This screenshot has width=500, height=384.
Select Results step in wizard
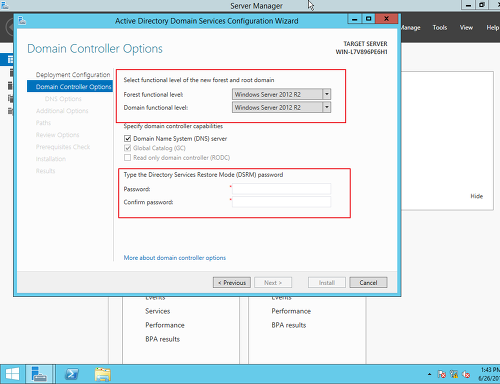coord(45,171)
